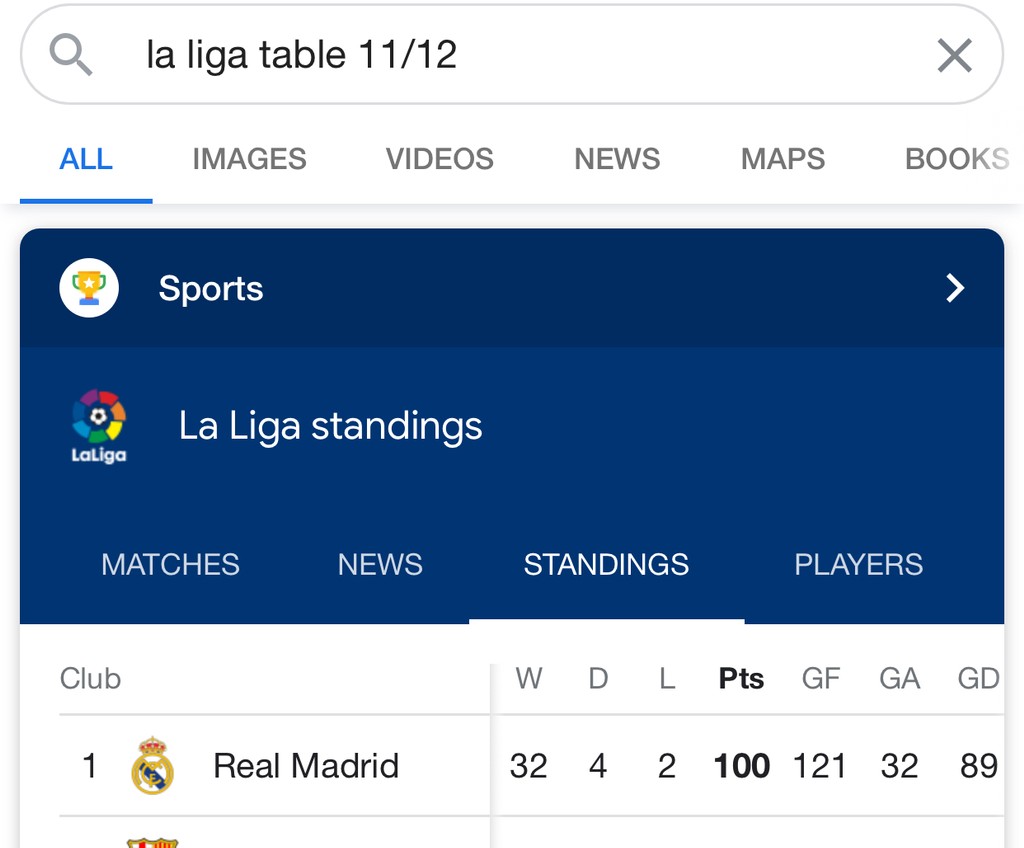Clear the search query with X
The height and width of the screenshot is (848, 1024).
954,56
